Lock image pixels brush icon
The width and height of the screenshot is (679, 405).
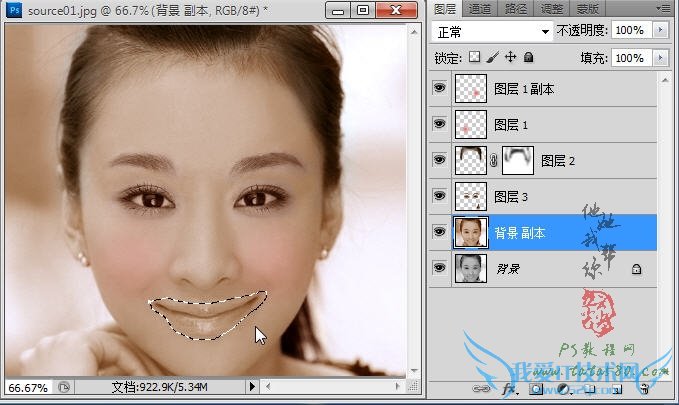click(x=492, y=57)
